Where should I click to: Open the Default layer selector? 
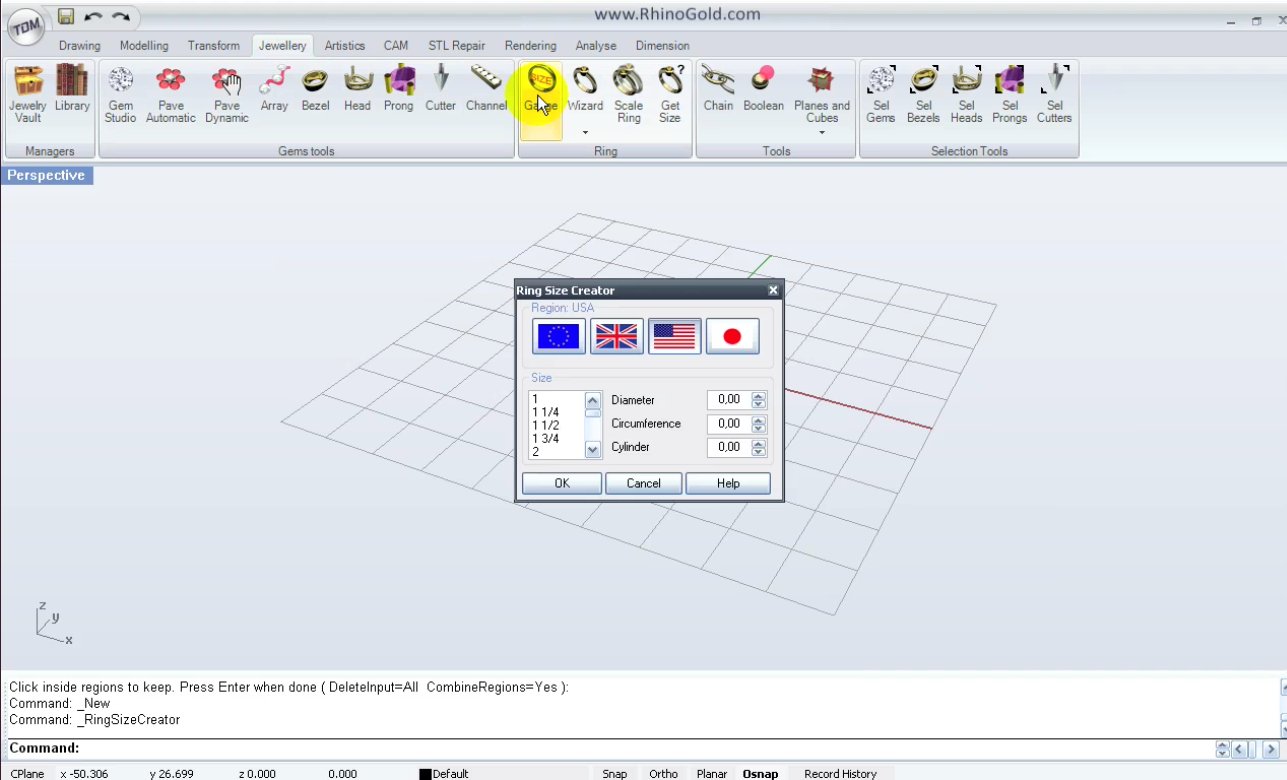pos(444,773)
